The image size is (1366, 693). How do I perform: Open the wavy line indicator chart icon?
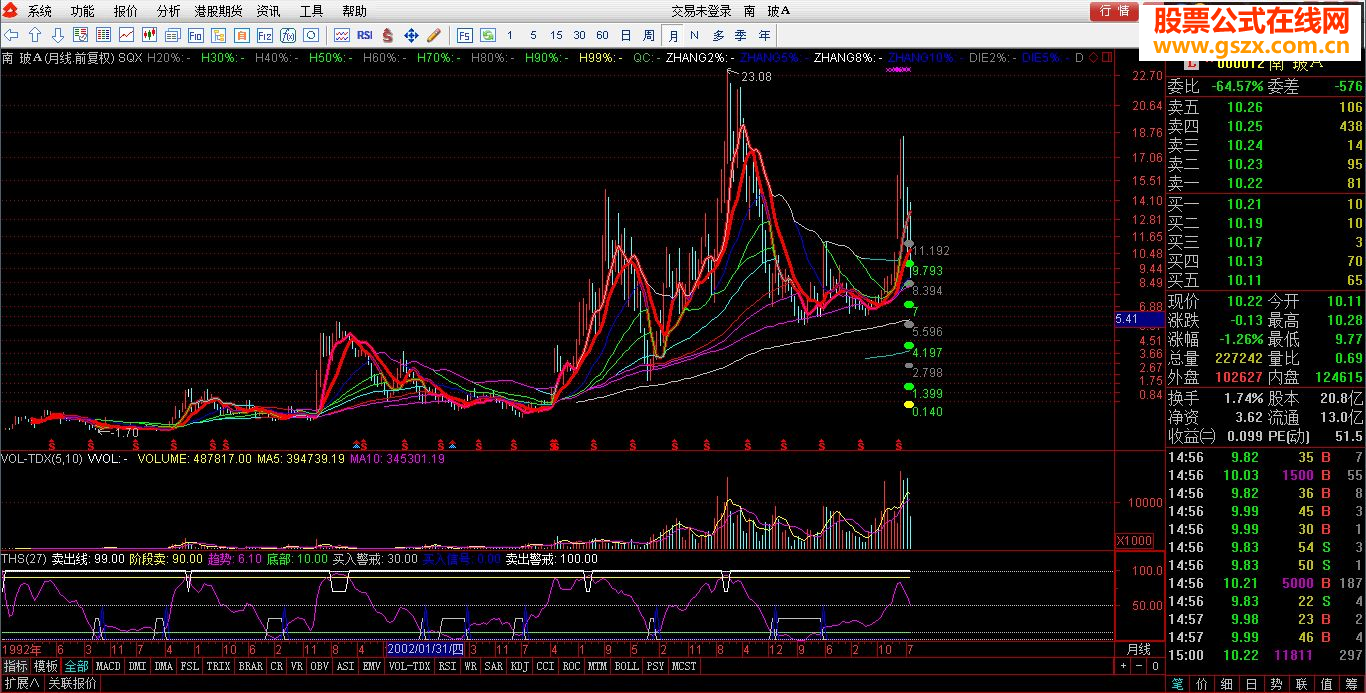tap(342, 35)
